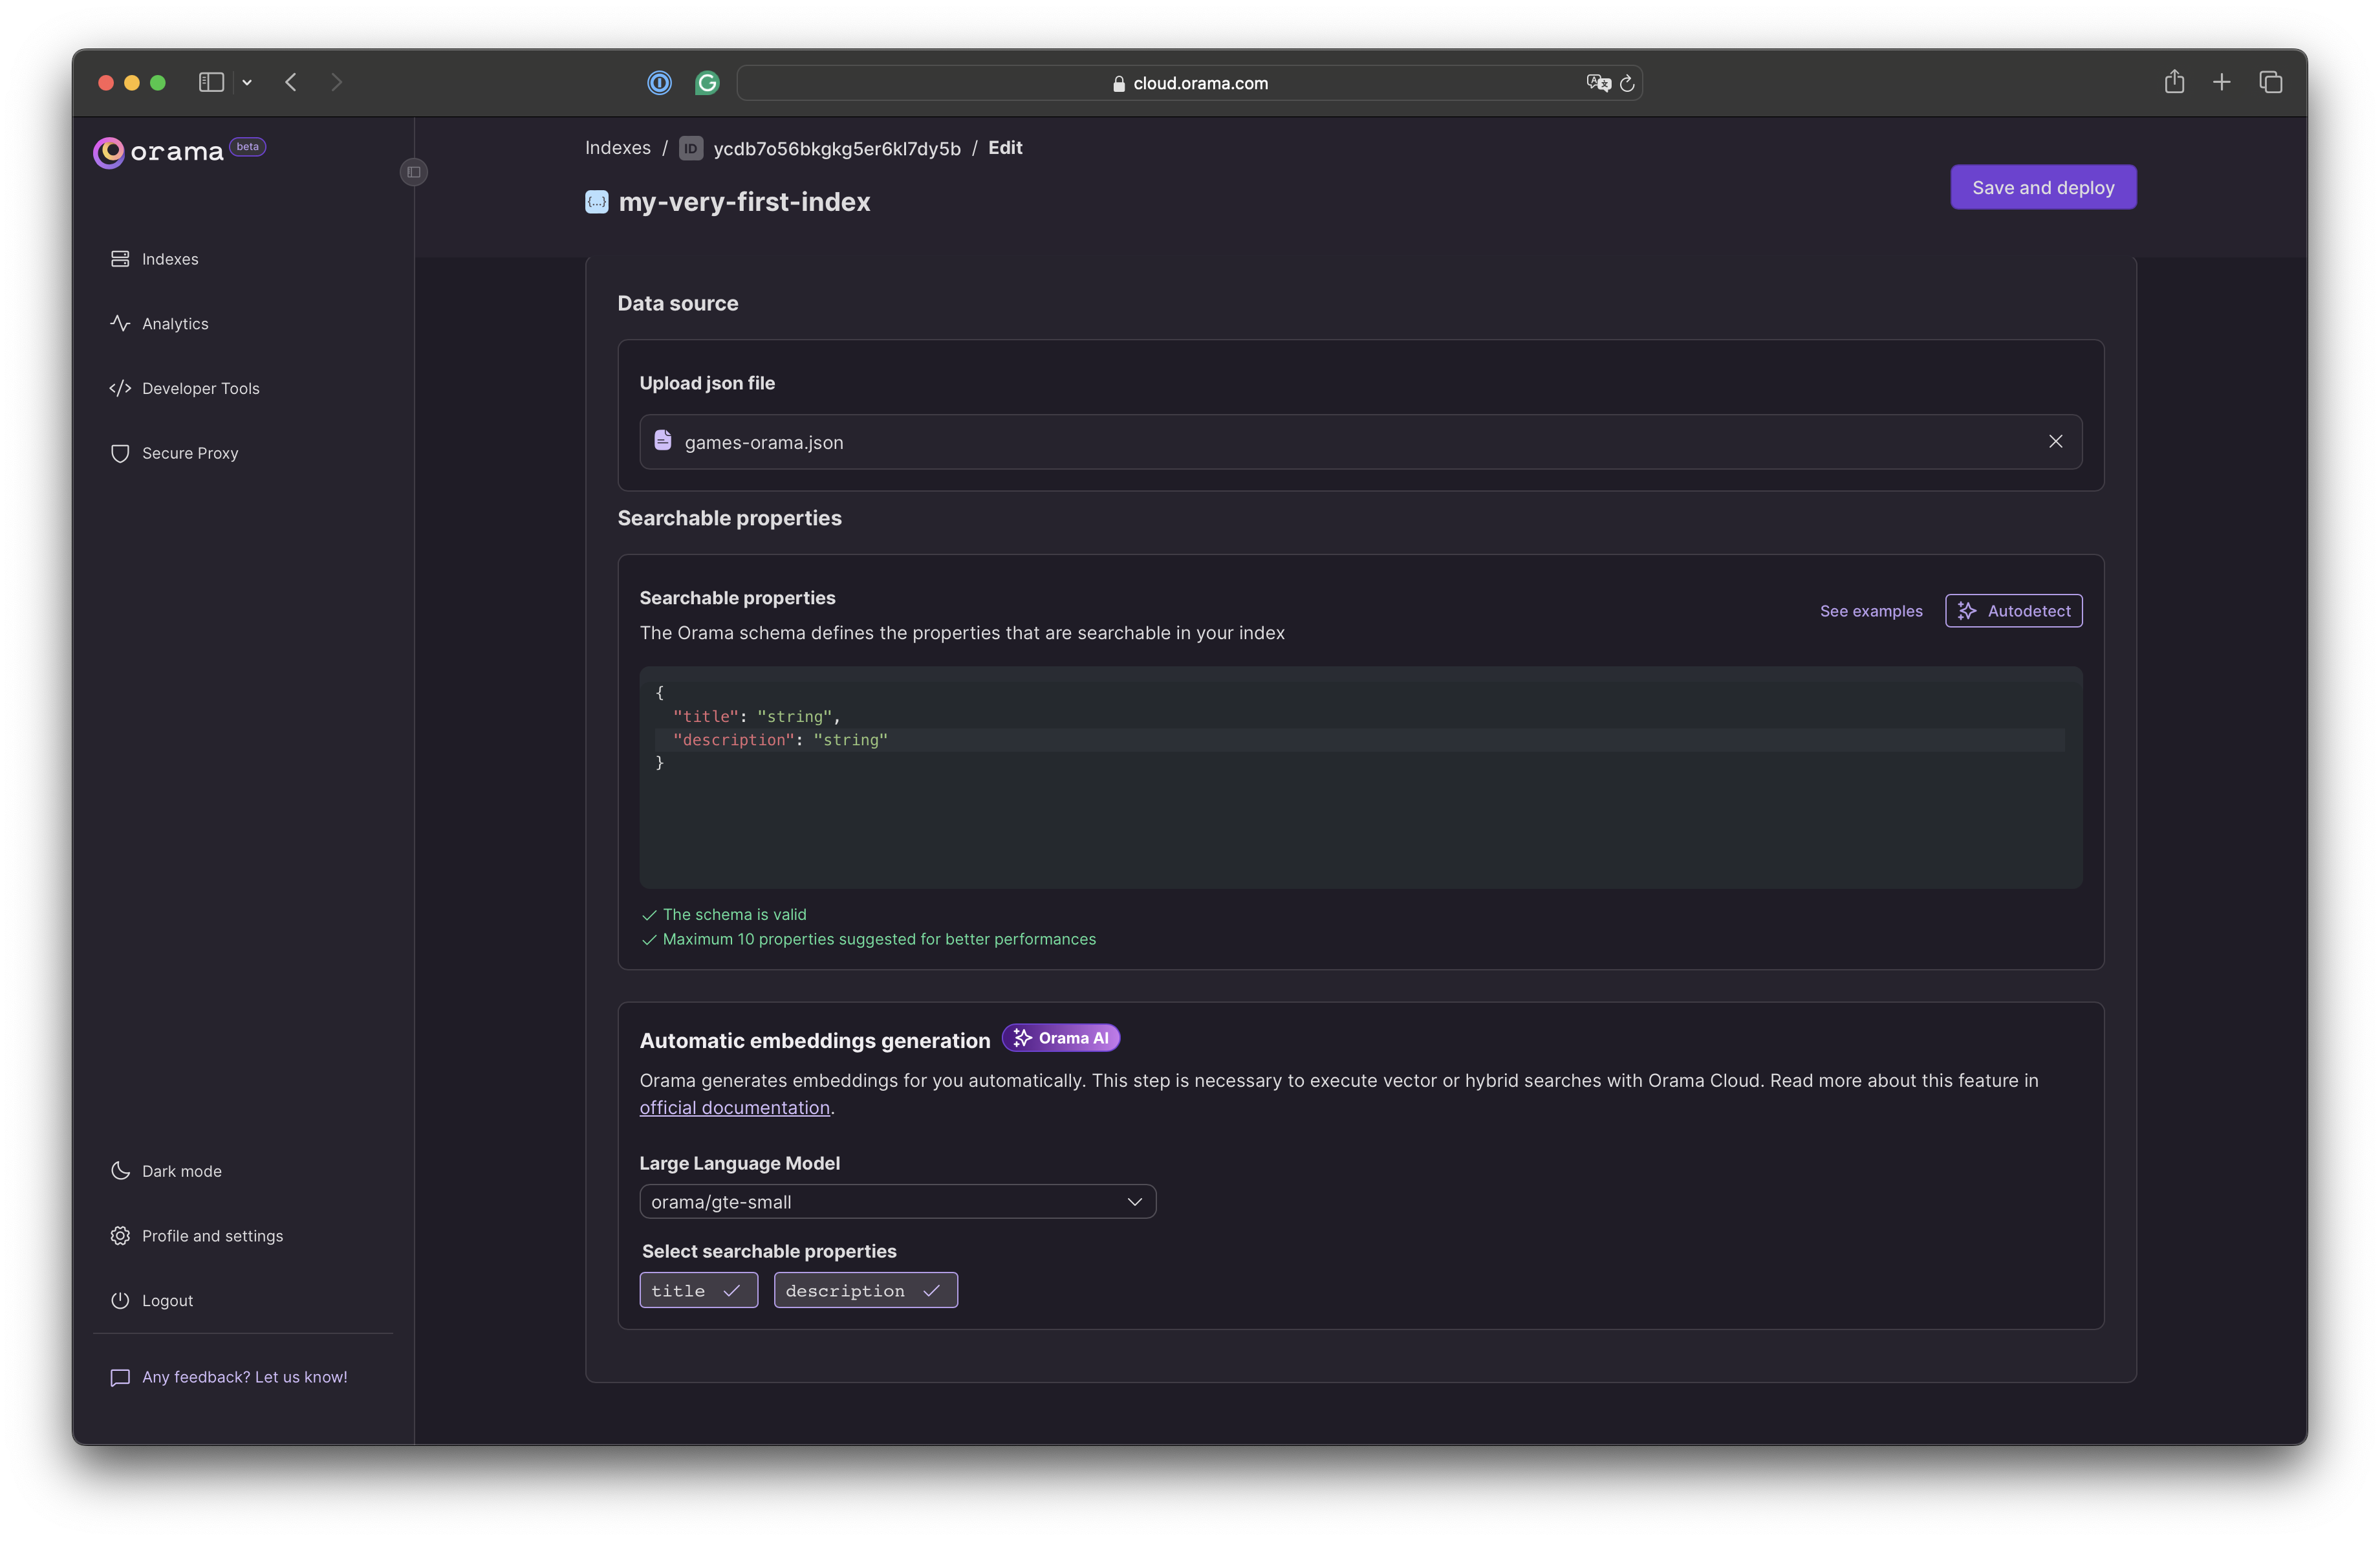Go back with the browser back arrow

coord(291,82)
